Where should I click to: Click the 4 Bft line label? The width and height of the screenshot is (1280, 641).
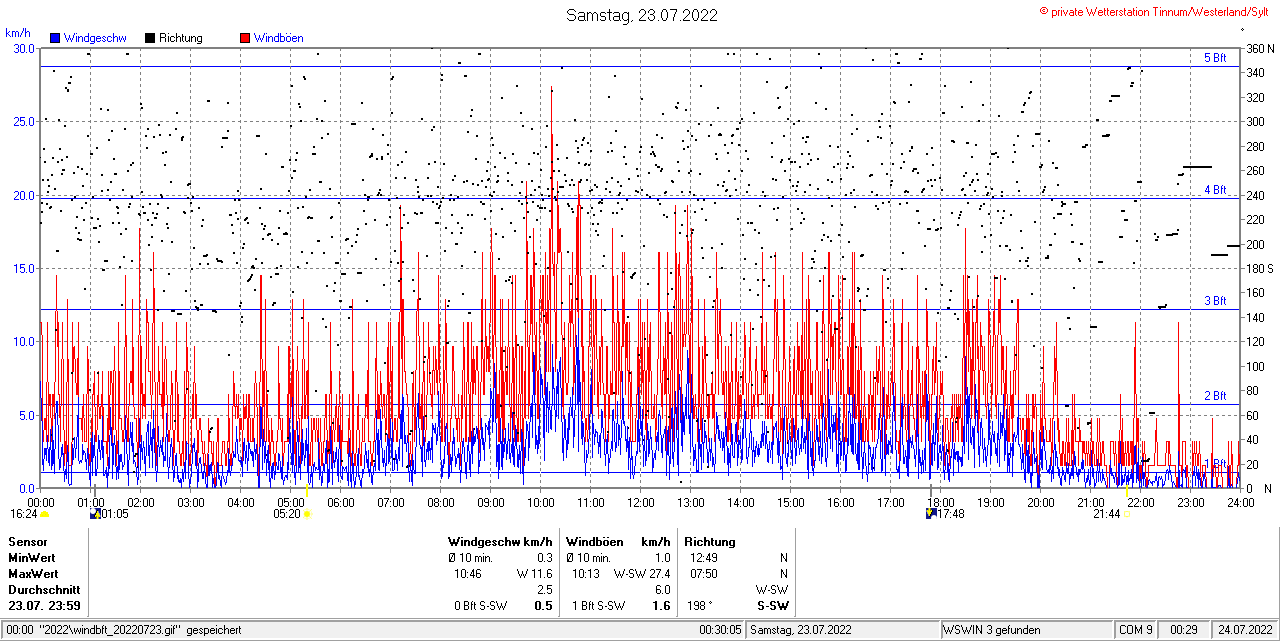coord(1215,189)
